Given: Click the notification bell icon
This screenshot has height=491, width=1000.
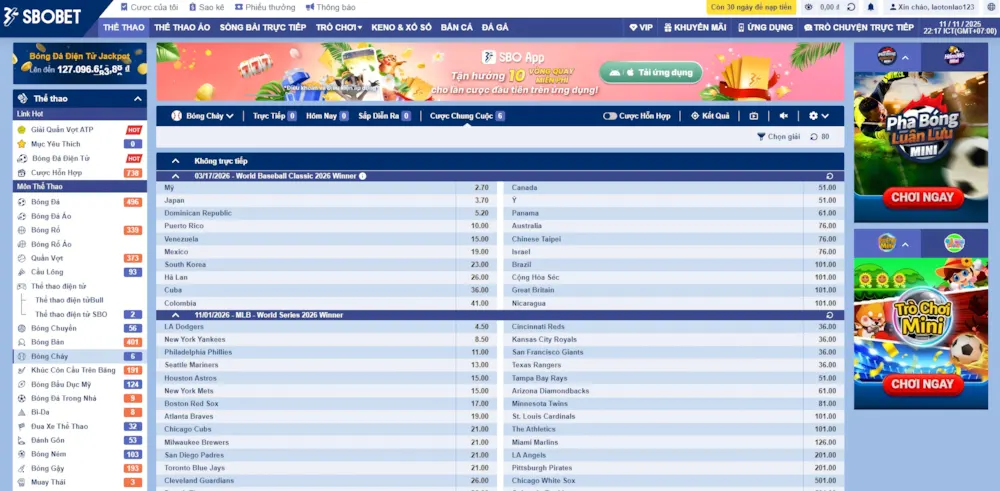Looking at the screenshot, I should coord(870,7).
